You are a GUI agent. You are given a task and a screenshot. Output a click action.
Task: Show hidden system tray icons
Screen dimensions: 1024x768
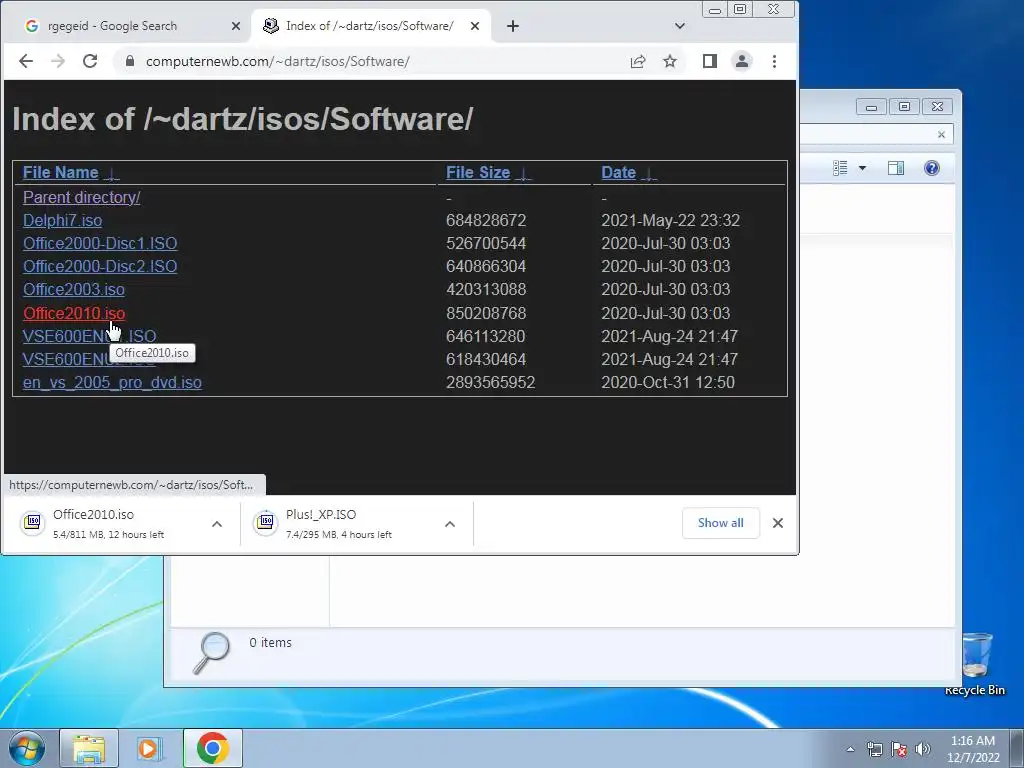coord(850,749)
